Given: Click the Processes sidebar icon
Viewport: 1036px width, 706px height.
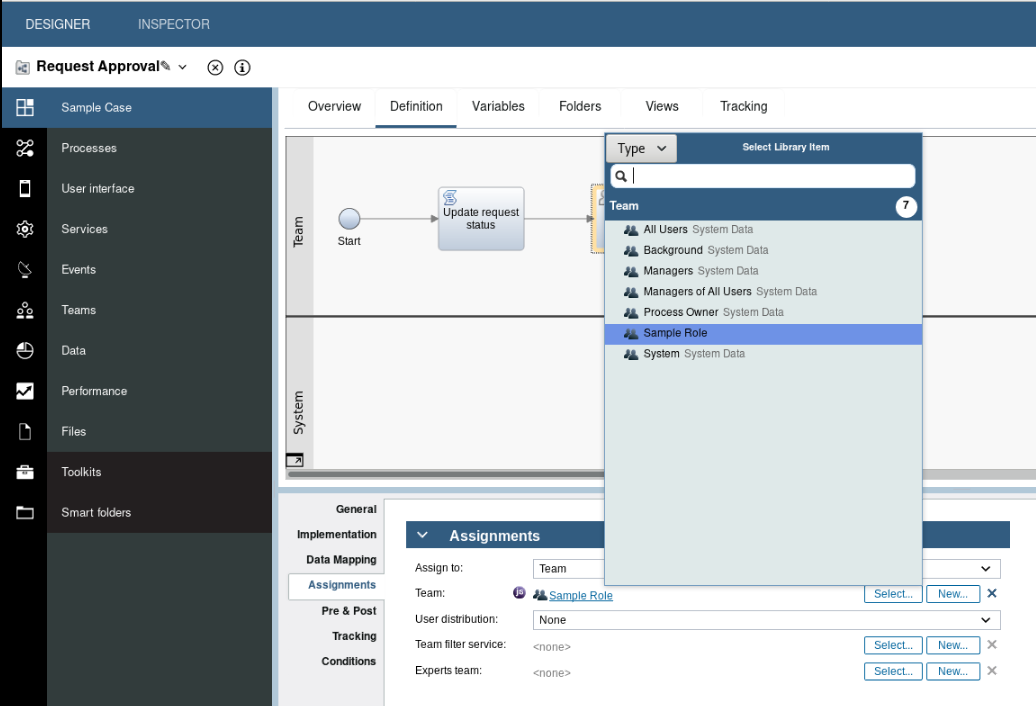Looking at the screenshot, I should pyautogui.click(x=24, y=148).
